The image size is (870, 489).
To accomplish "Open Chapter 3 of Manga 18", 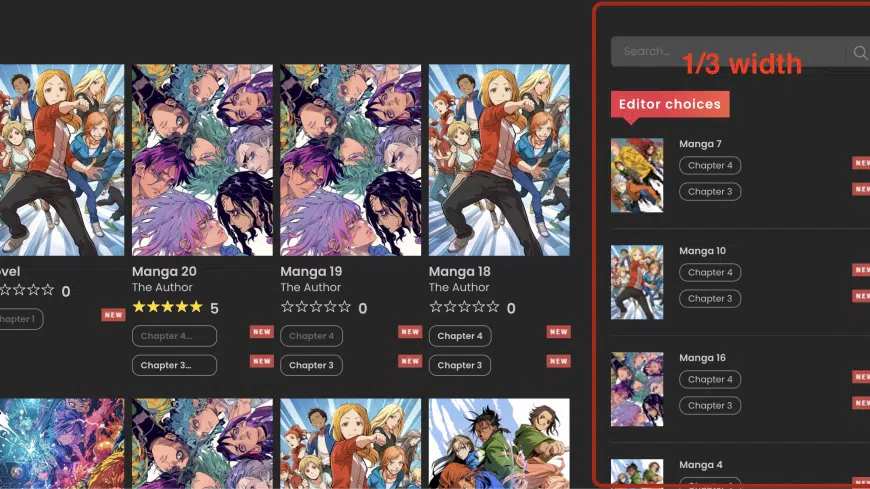I will click(x=459, y=365).
